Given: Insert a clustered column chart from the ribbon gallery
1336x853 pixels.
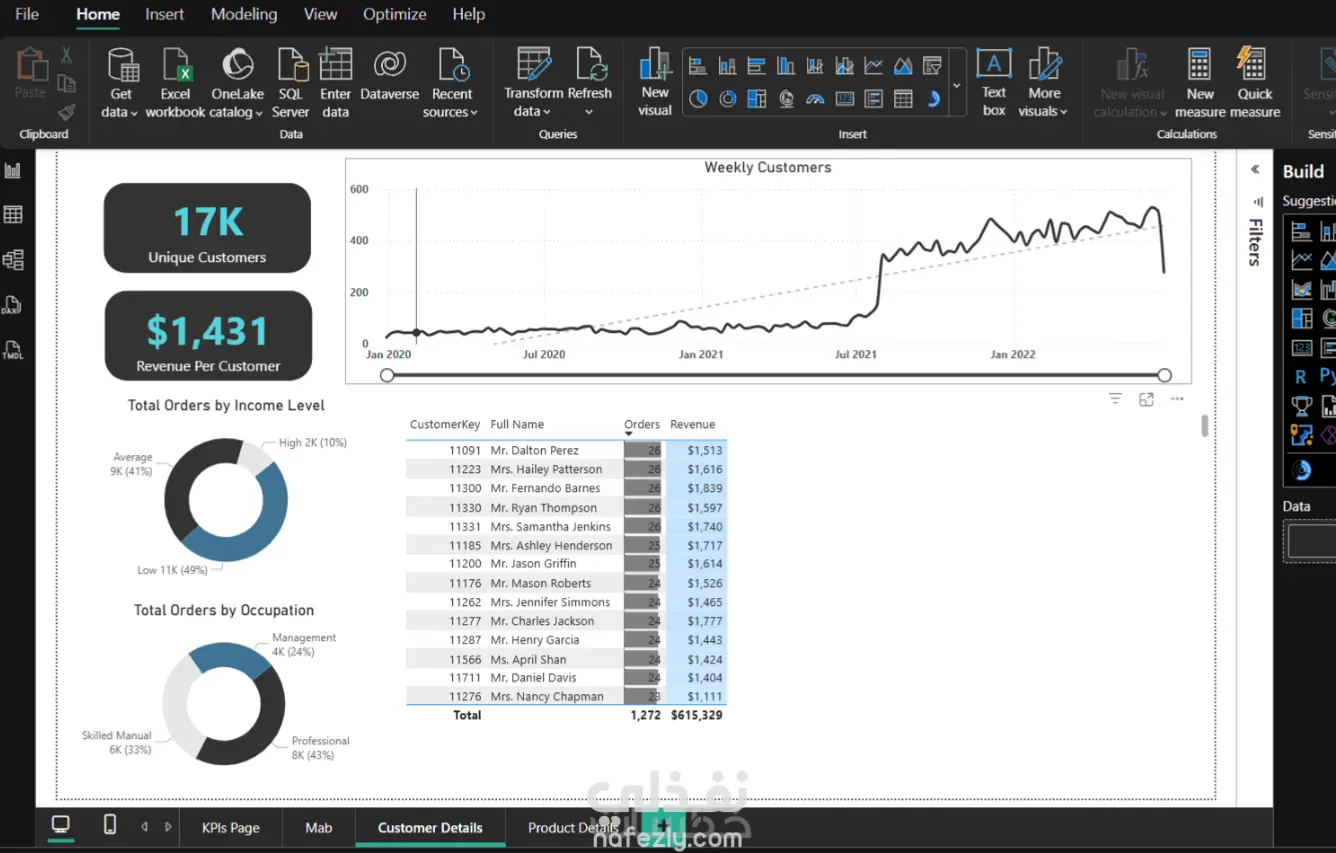Looking at the screenshot, I should tap(786, 66).
